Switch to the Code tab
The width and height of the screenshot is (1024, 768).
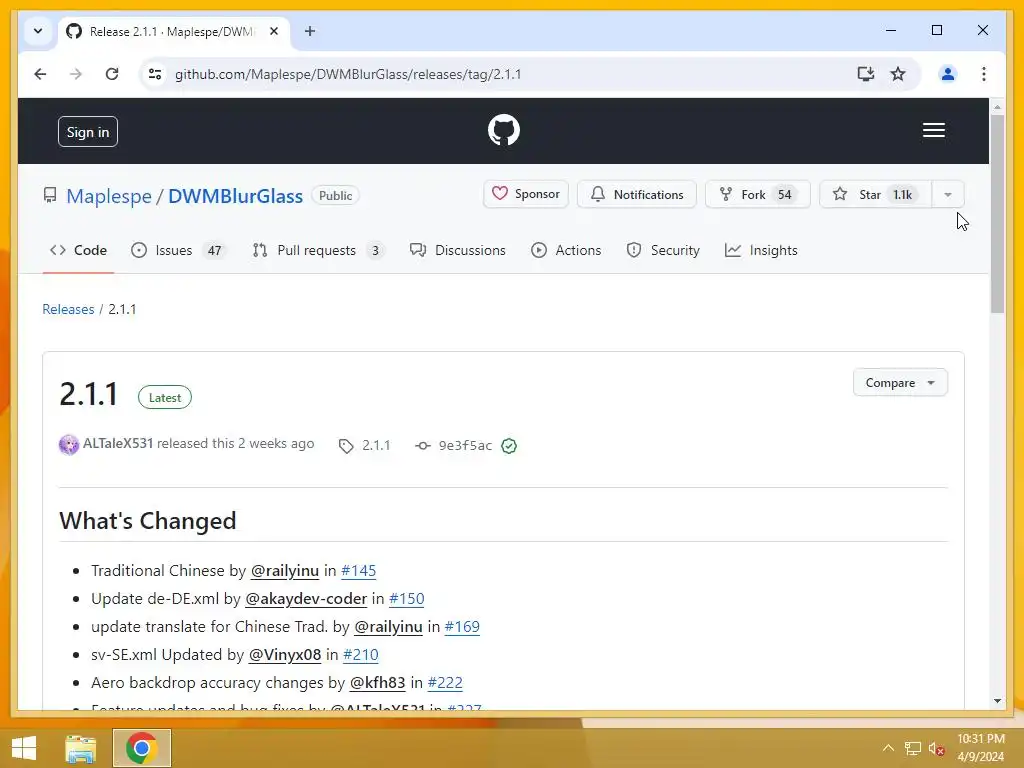point(78,250)
